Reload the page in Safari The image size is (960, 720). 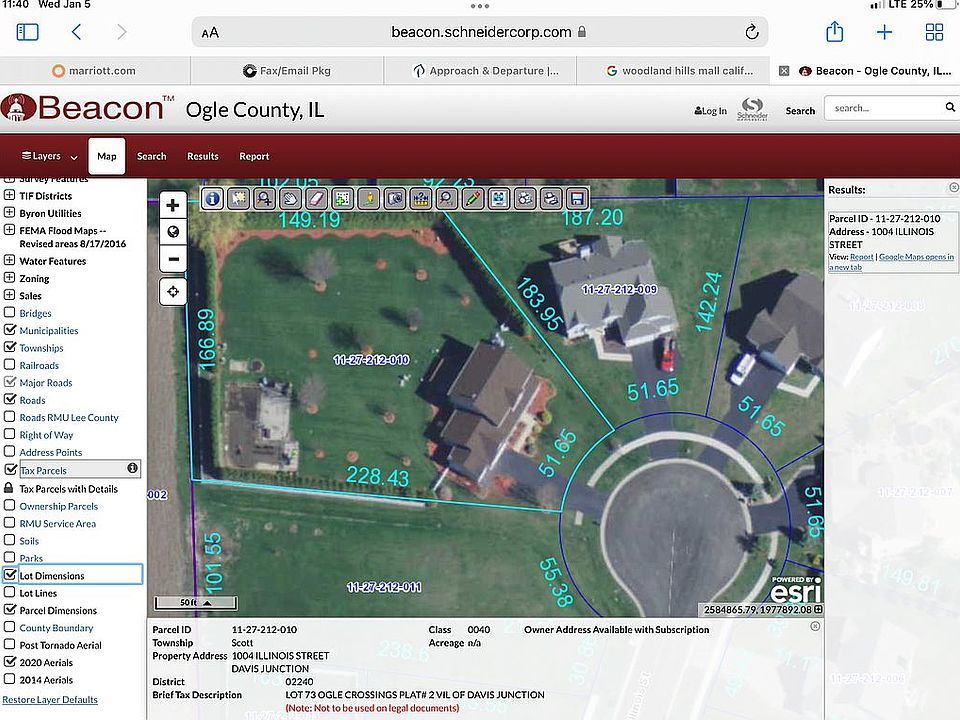pos(752,32)
